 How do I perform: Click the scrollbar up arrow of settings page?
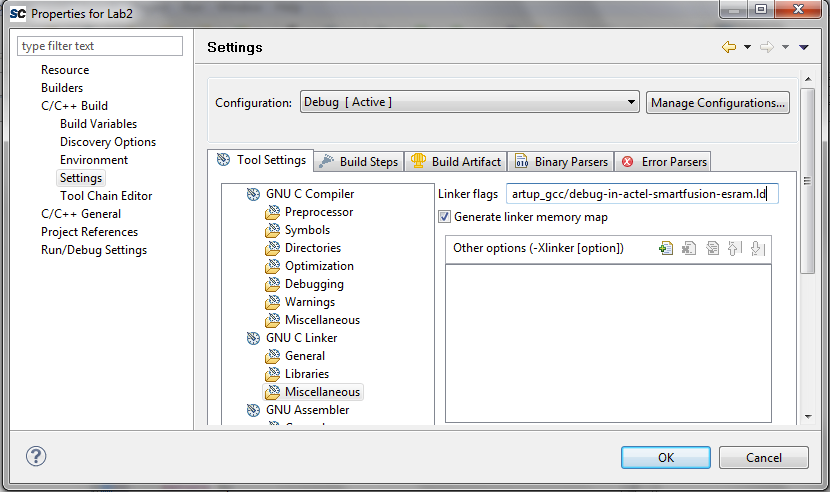(808, 79)
